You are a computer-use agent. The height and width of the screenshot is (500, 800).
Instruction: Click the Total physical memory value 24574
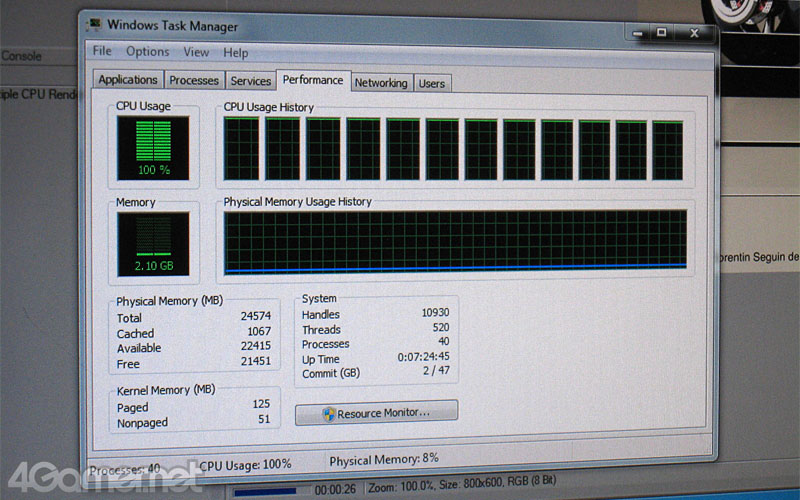point(256,316)
